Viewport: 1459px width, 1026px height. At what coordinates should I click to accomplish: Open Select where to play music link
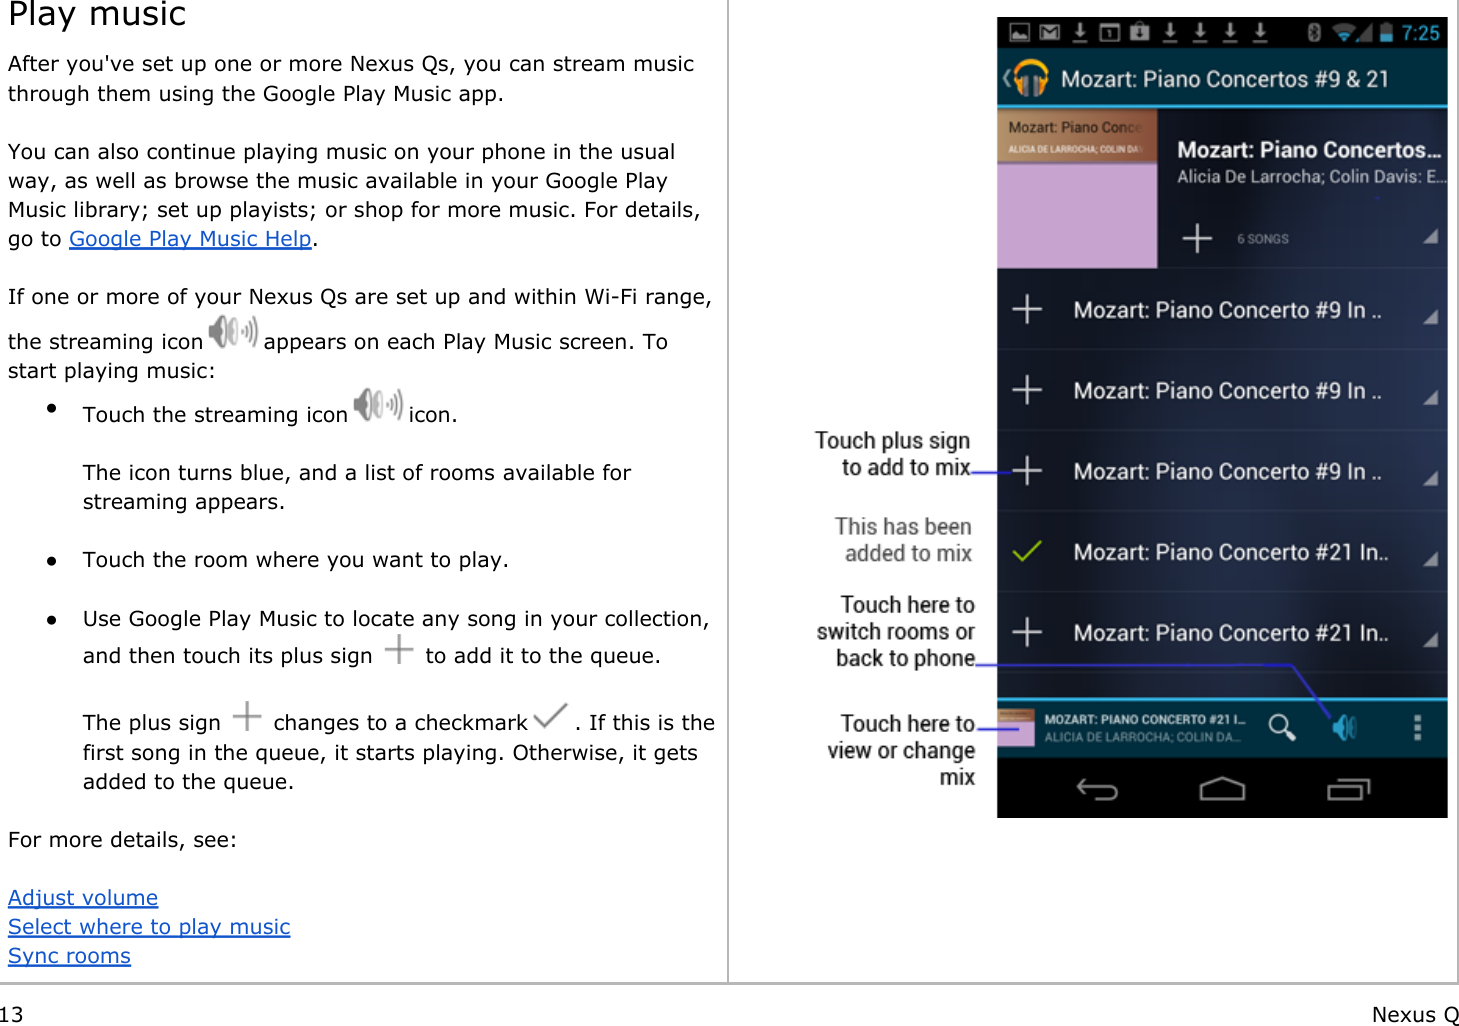(149, 927)
